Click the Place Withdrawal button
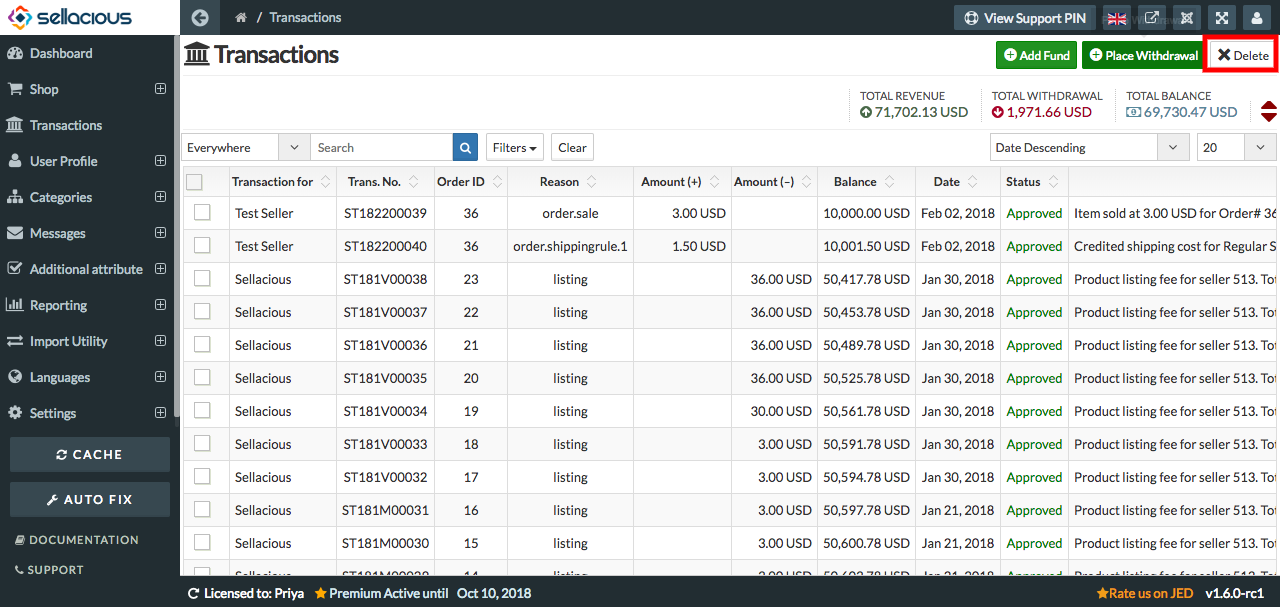 (x=1144, y=55)
